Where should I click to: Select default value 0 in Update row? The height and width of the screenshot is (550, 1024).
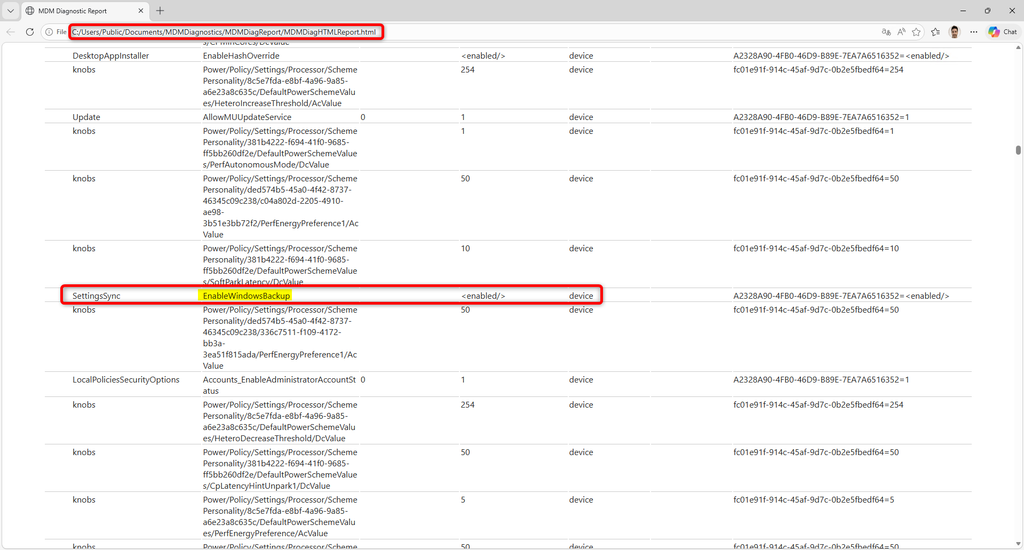click(363, 117)
